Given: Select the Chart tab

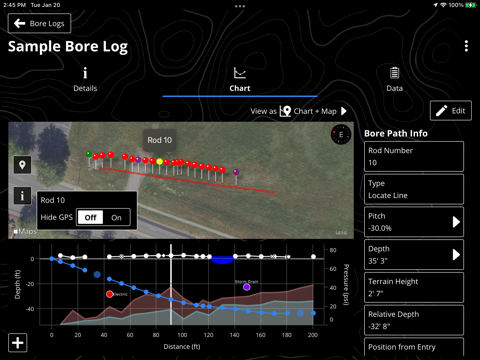Looking at the screenshot, I should [x=240, y=79].
